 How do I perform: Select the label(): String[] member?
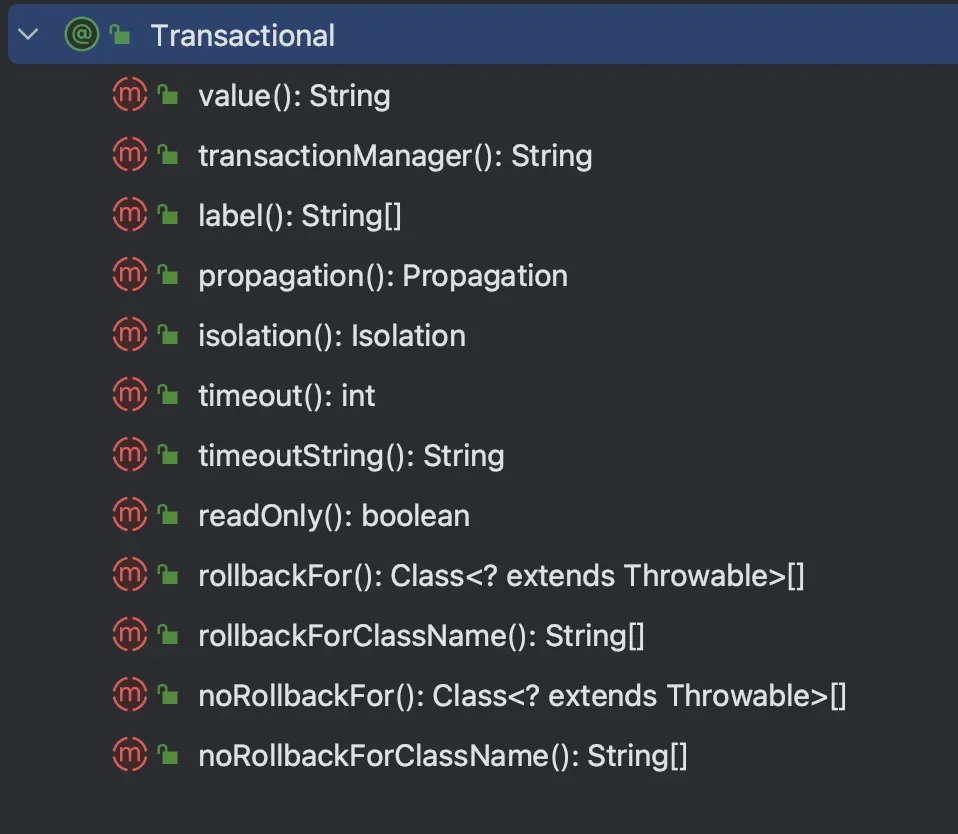click(300, 216)
